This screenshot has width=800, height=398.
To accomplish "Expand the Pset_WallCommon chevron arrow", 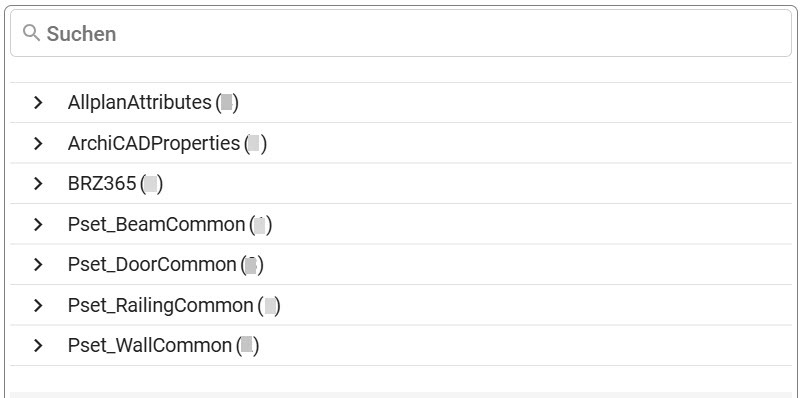I will click(x=38, y=346).
